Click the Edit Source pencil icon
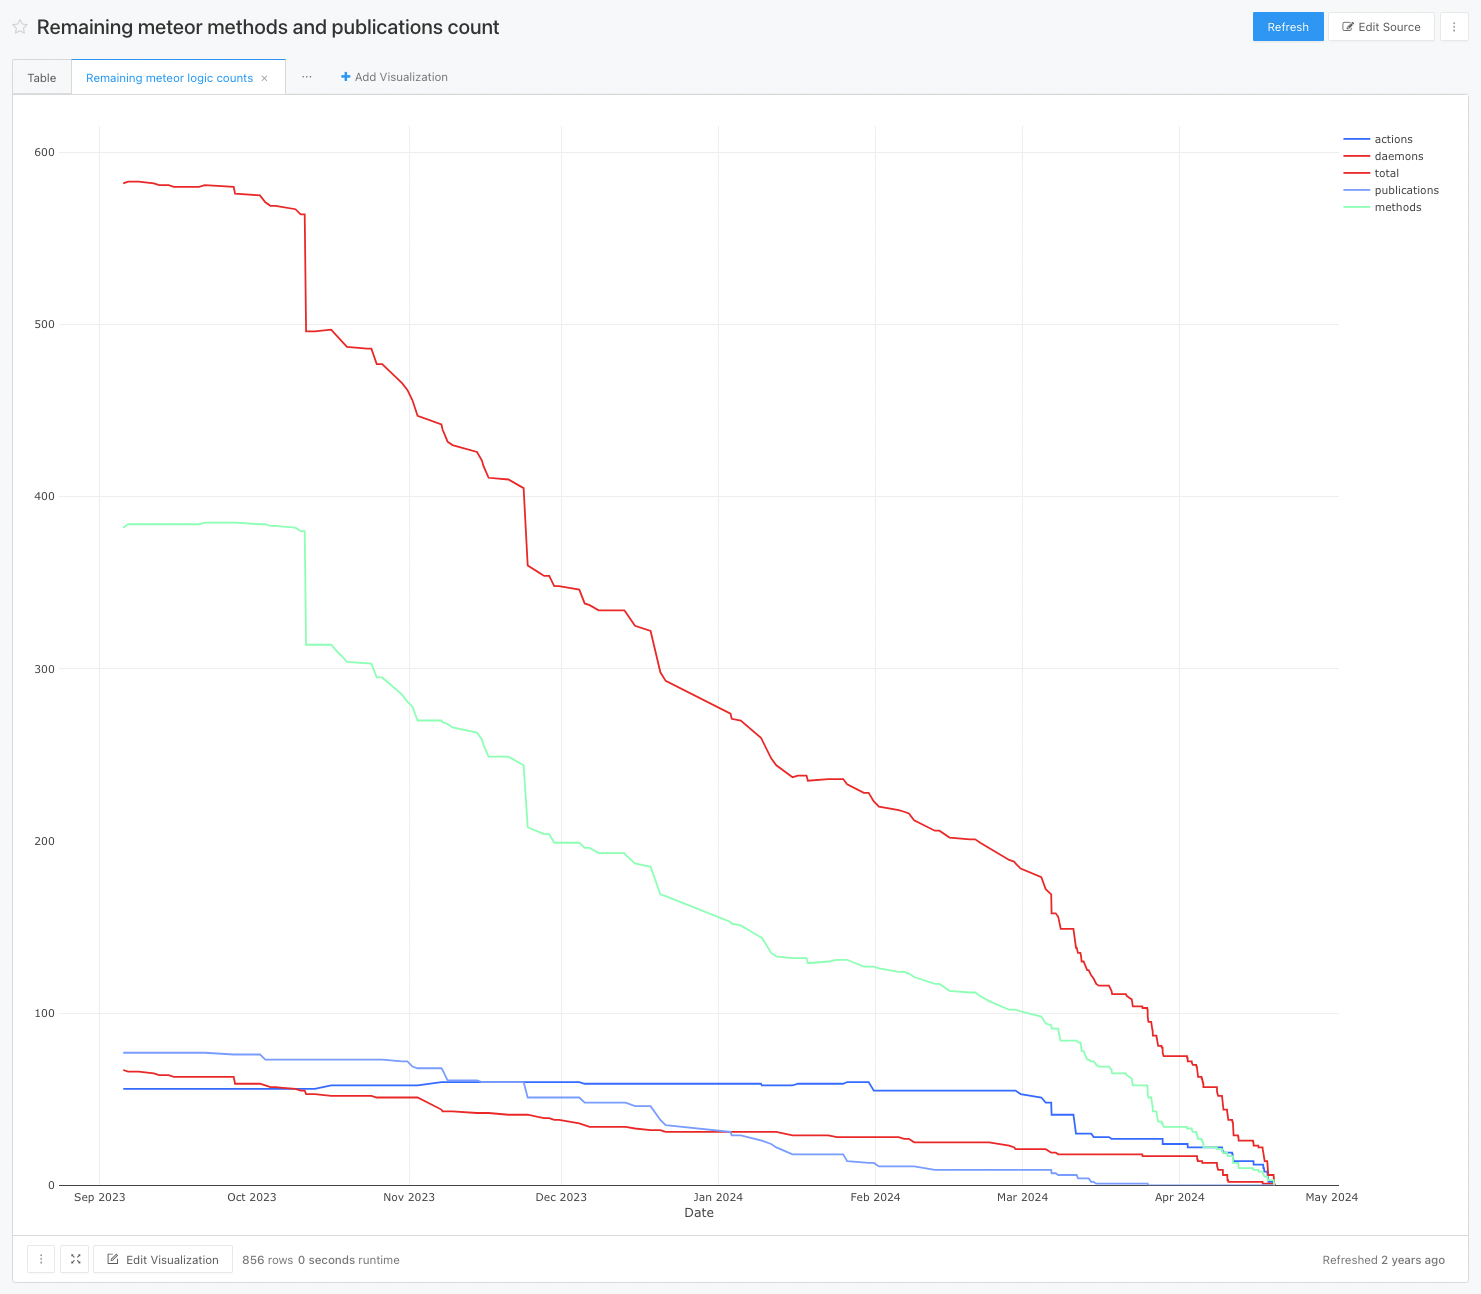 (x=1349, y=27)
